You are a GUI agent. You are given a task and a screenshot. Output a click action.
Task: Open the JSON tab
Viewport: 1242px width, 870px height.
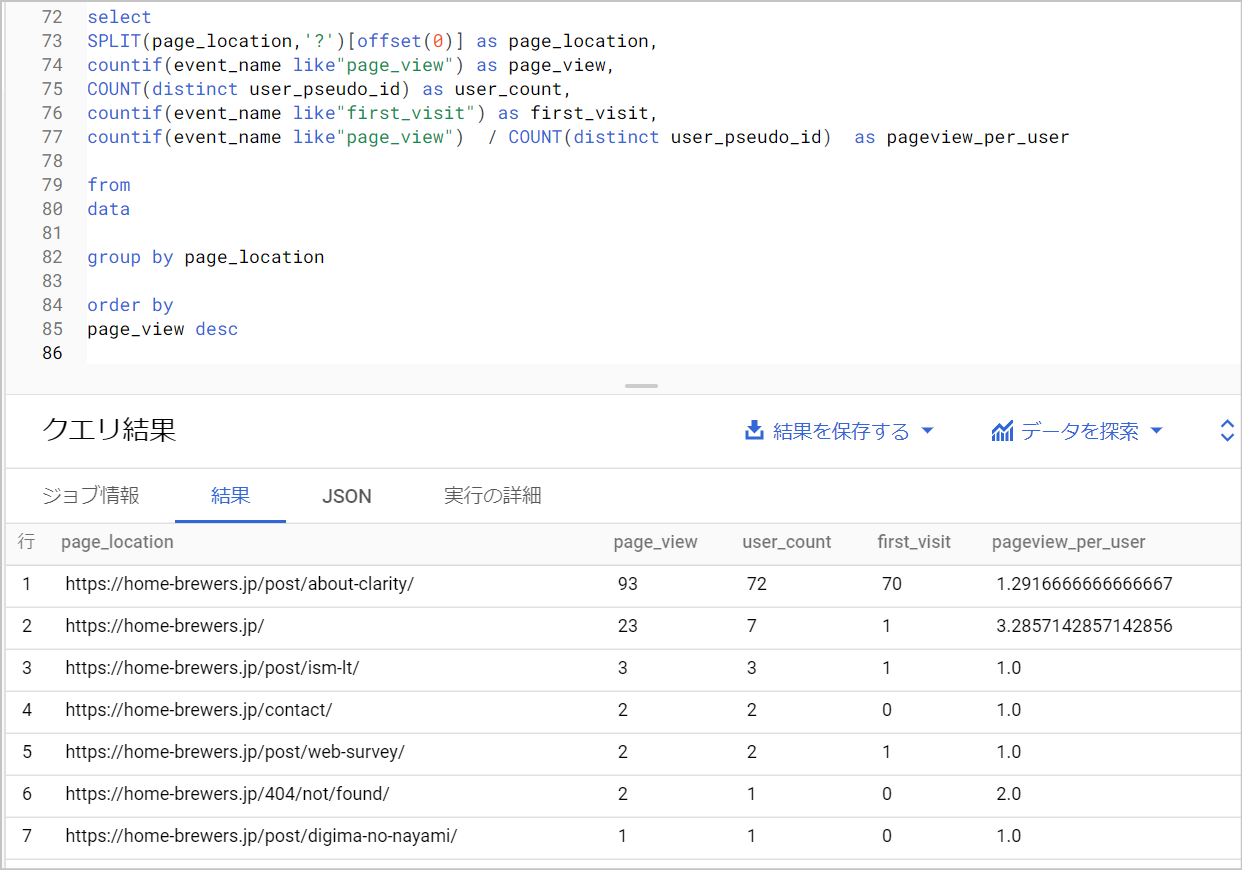click(347, 496)
